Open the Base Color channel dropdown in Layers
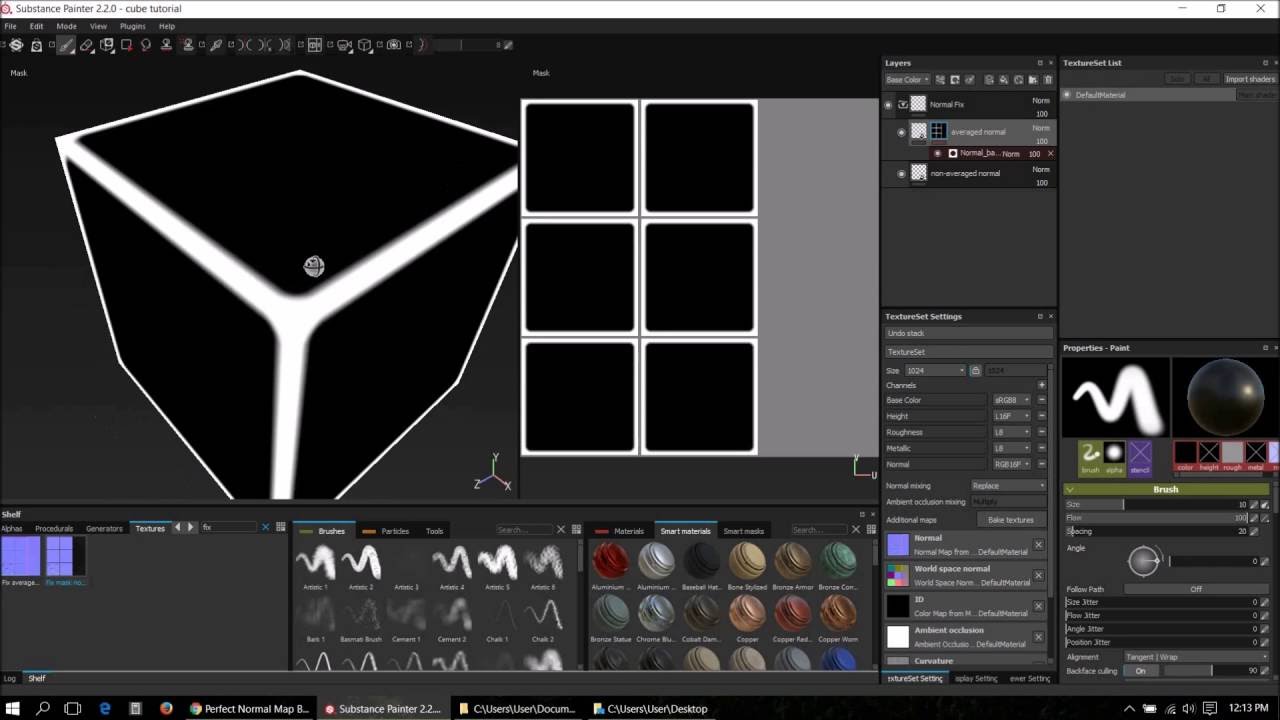This screenshot has width=1280, height=720. tap(907, 80)
